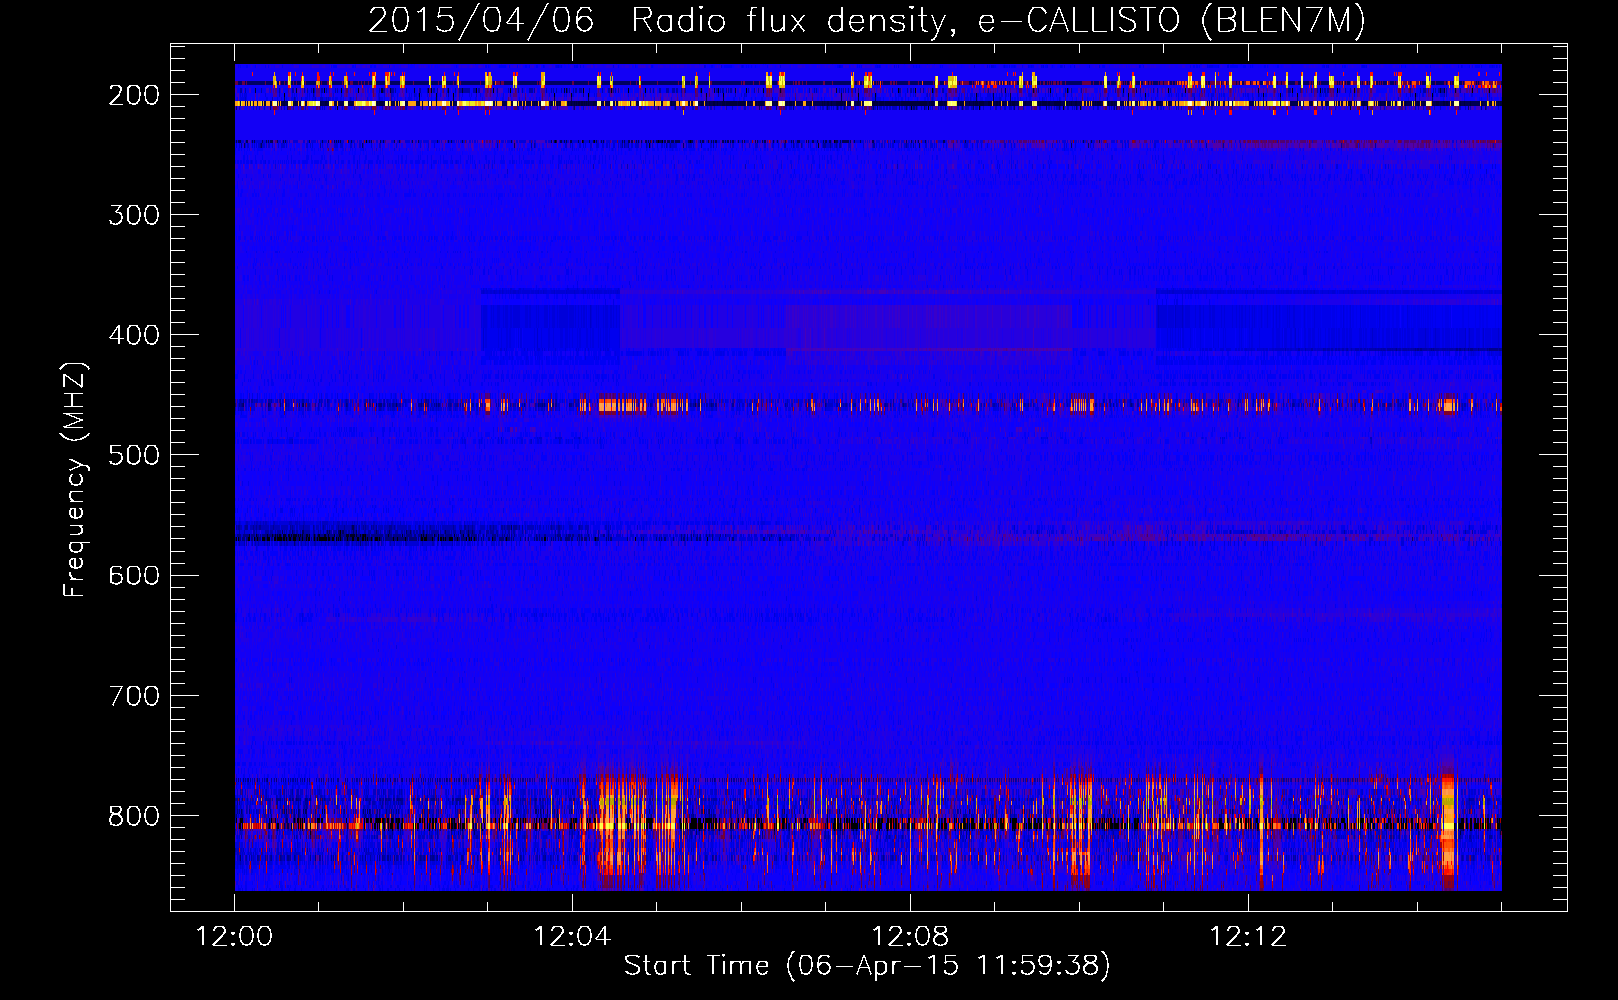Select the 400 frequency tick label
1618x1000 pixels.
pyautogui.click(x=134, y=335)
